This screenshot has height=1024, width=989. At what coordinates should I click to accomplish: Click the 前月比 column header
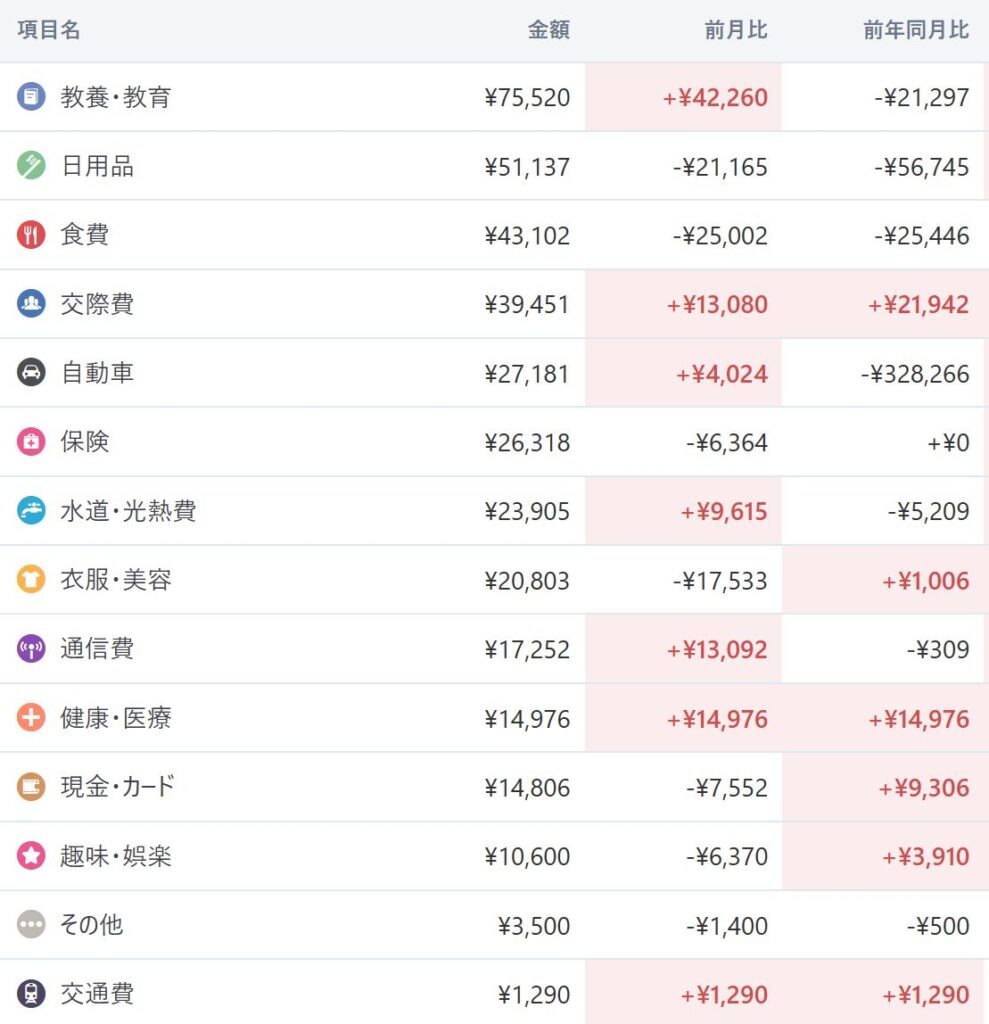(736, 30)
